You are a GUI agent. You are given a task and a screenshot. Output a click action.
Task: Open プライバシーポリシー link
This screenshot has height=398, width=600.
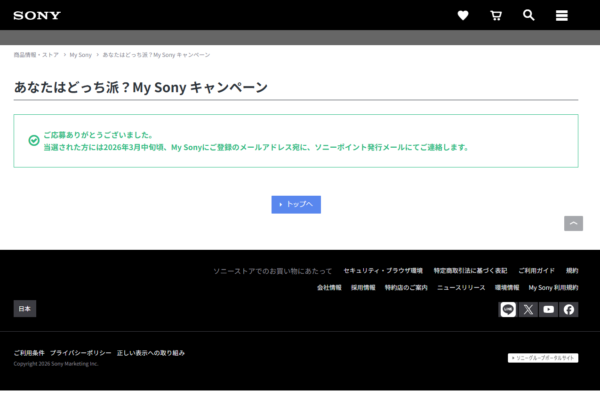coord(81,353)
